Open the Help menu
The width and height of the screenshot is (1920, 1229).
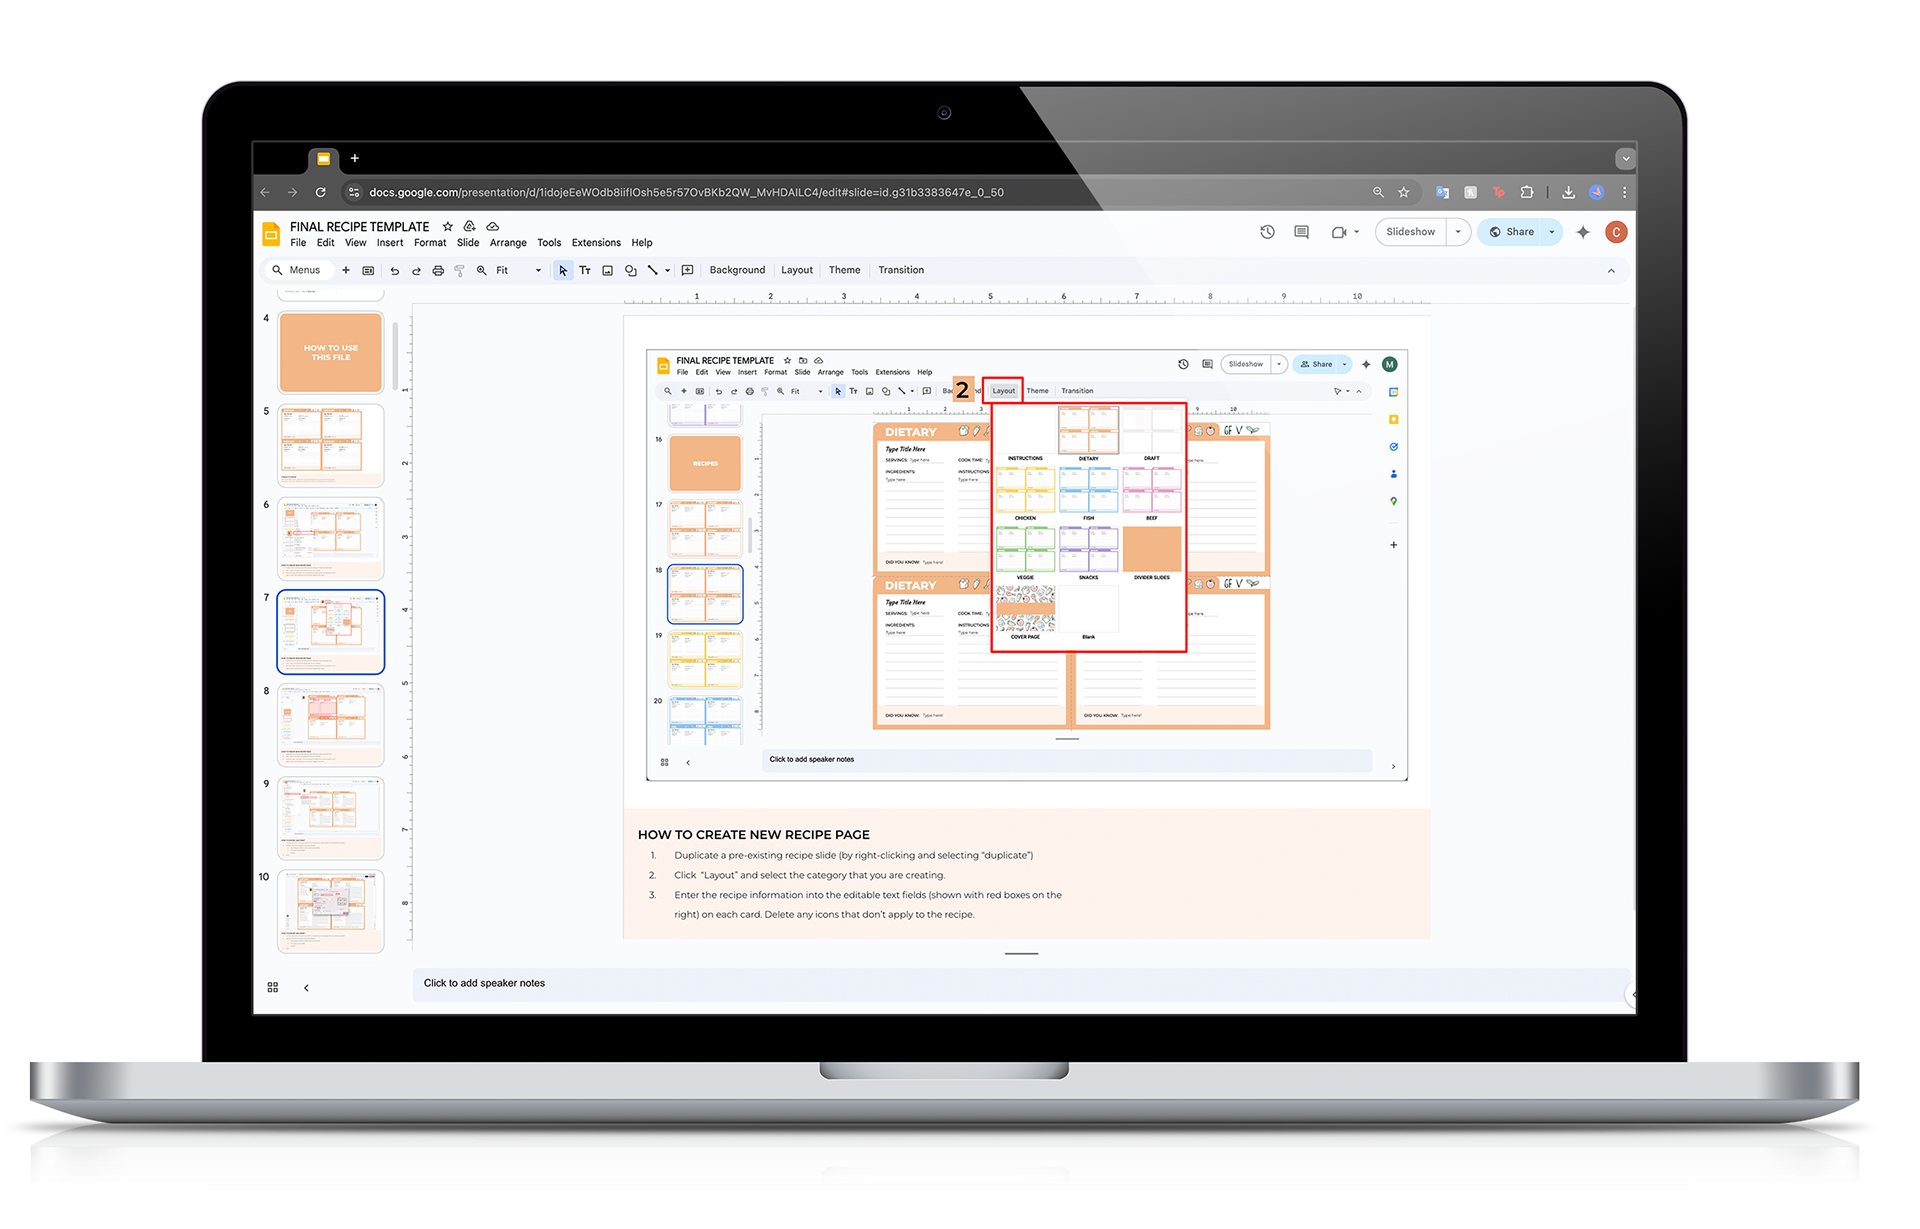click(x=642, y=243)
